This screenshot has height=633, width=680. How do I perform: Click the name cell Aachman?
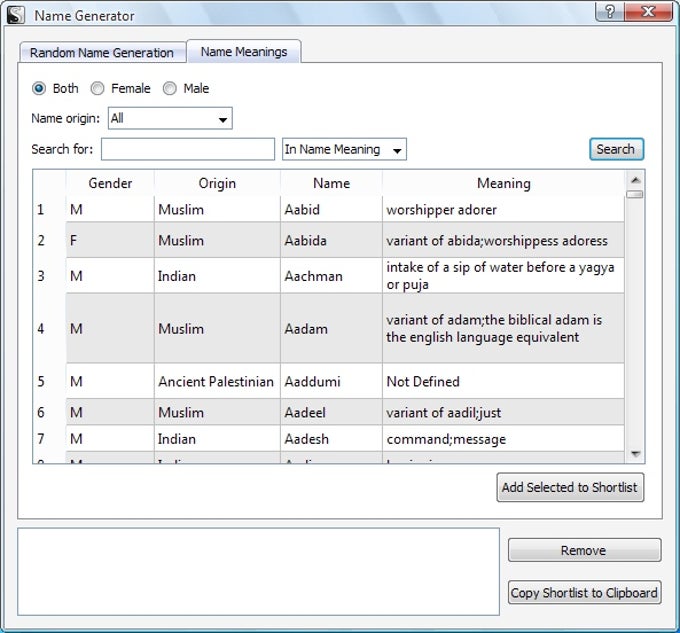(x=331, y=276)
